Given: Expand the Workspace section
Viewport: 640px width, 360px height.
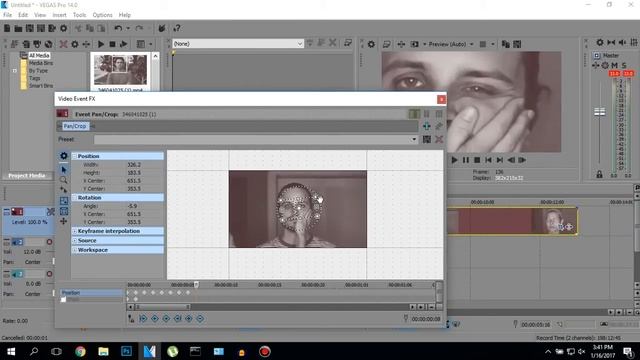Looking at the screenshot, I should [75, 250].
